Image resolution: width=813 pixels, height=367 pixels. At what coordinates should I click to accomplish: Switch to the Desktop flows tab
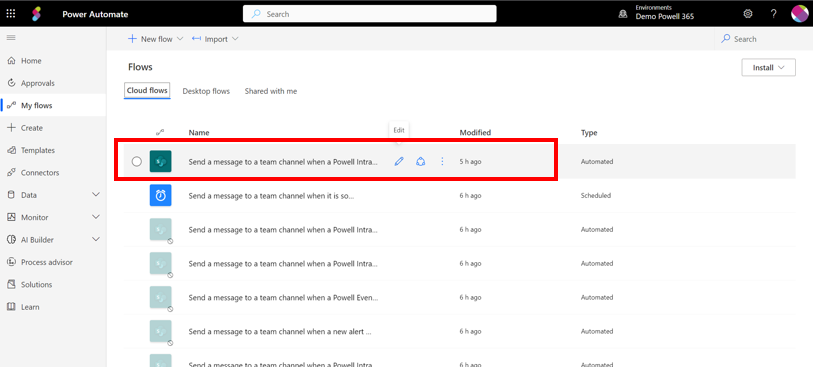(x=206, y=91)
